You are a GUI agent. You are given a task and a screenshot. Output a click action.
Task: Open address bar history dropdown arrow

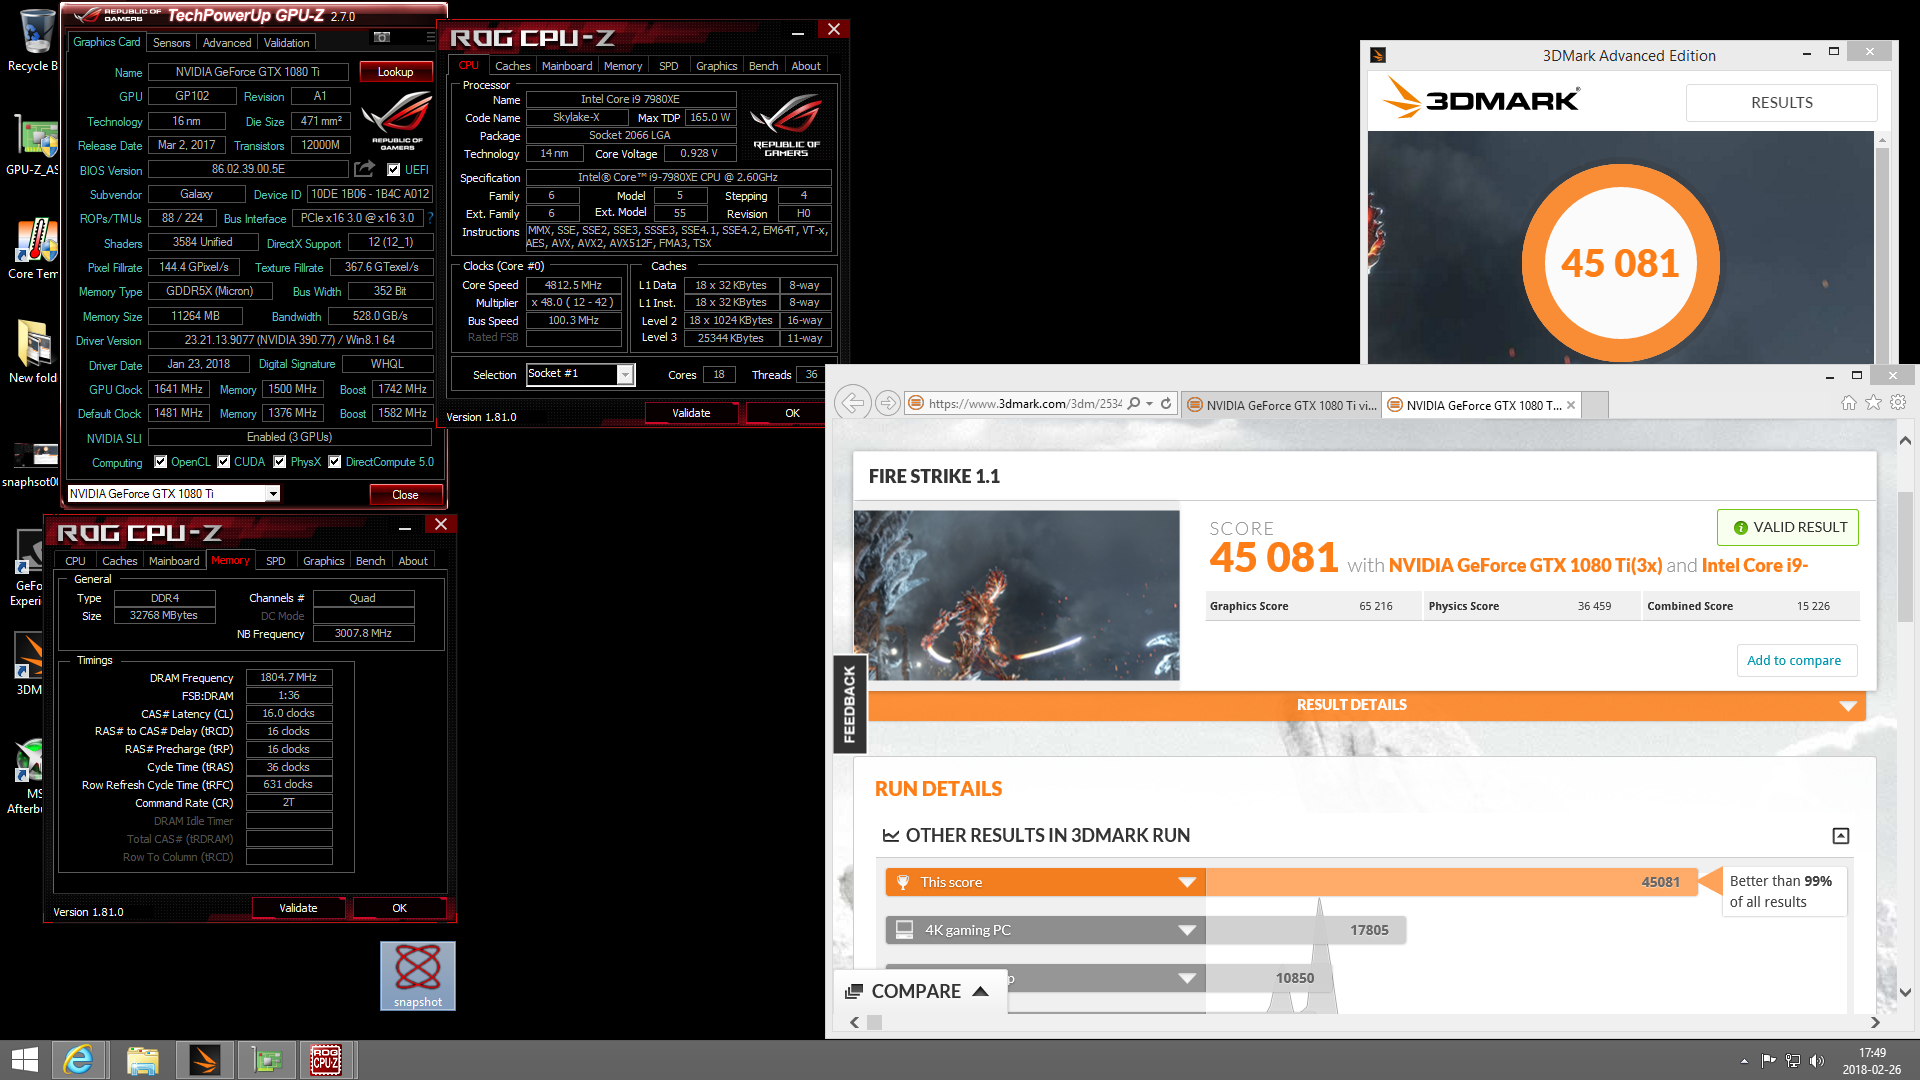click(x=1150, y=404)
